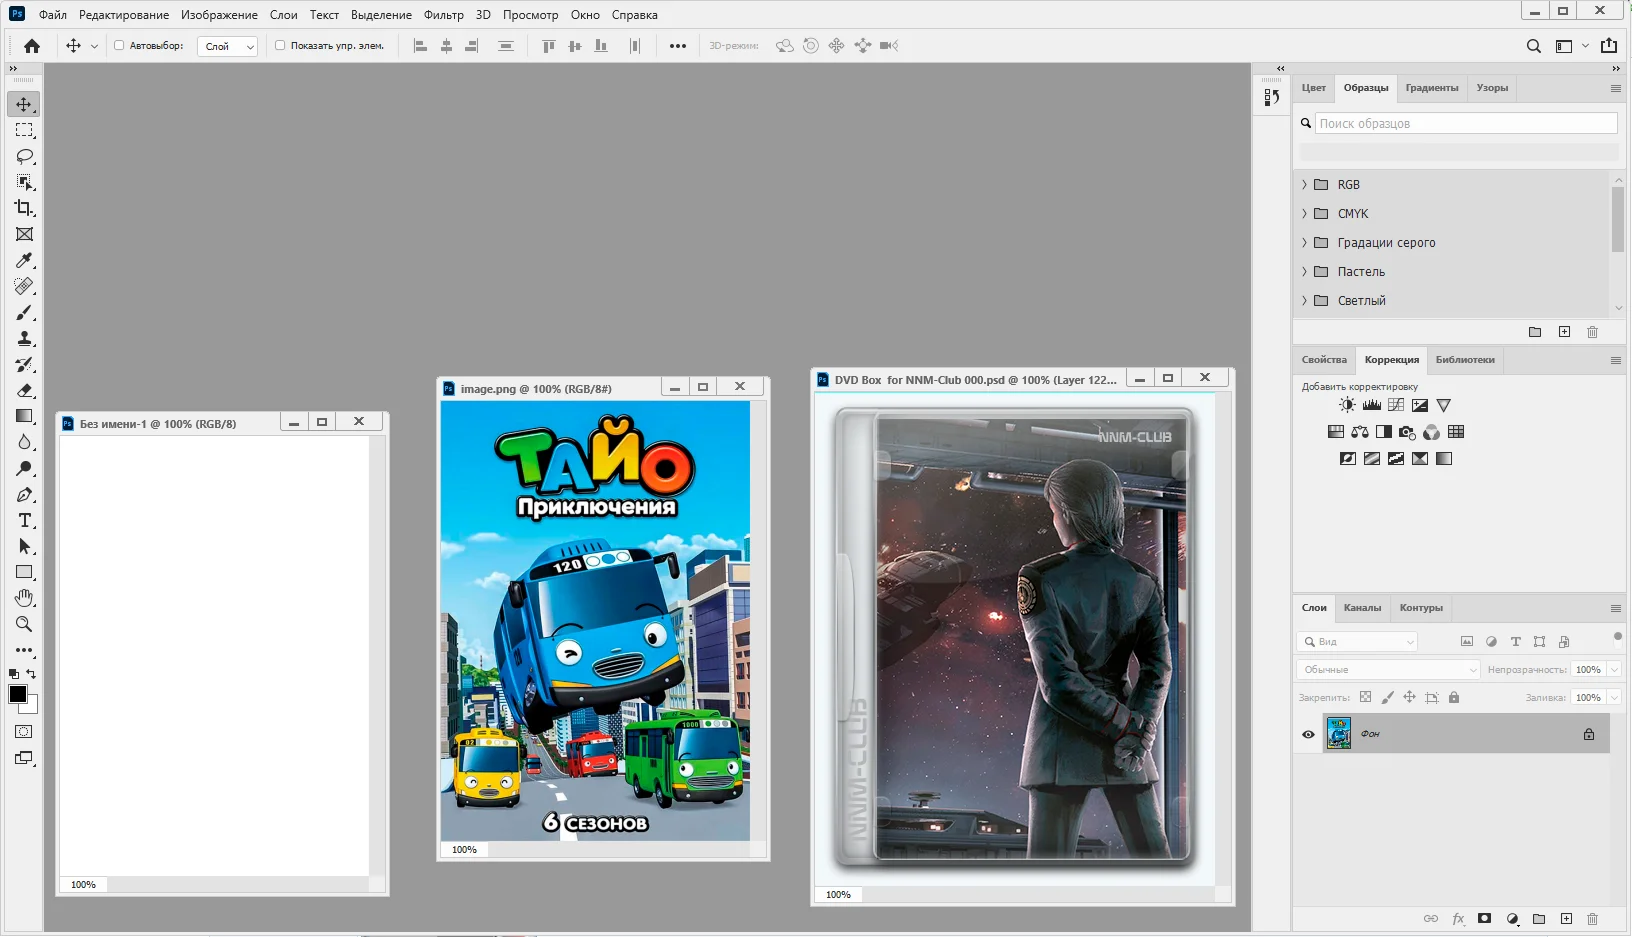Open the Home screen icon

pyautogui.click(x=32, y=46)
